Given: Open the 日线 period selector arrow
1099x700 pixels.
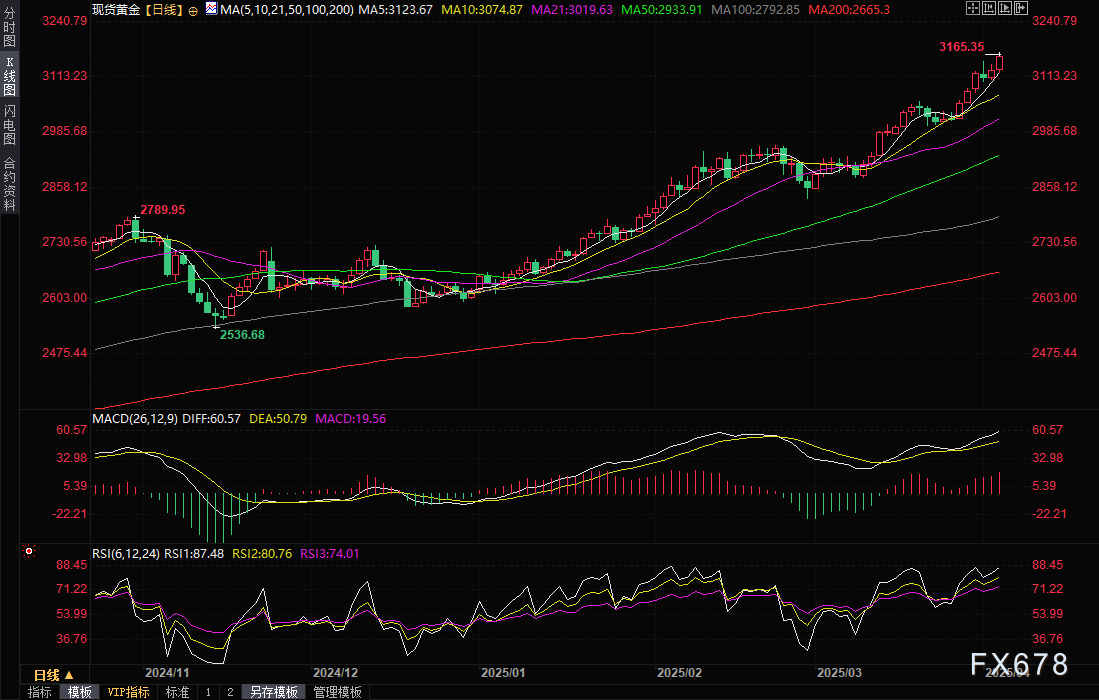Looking at the screenshot, I should coord(68,675).
